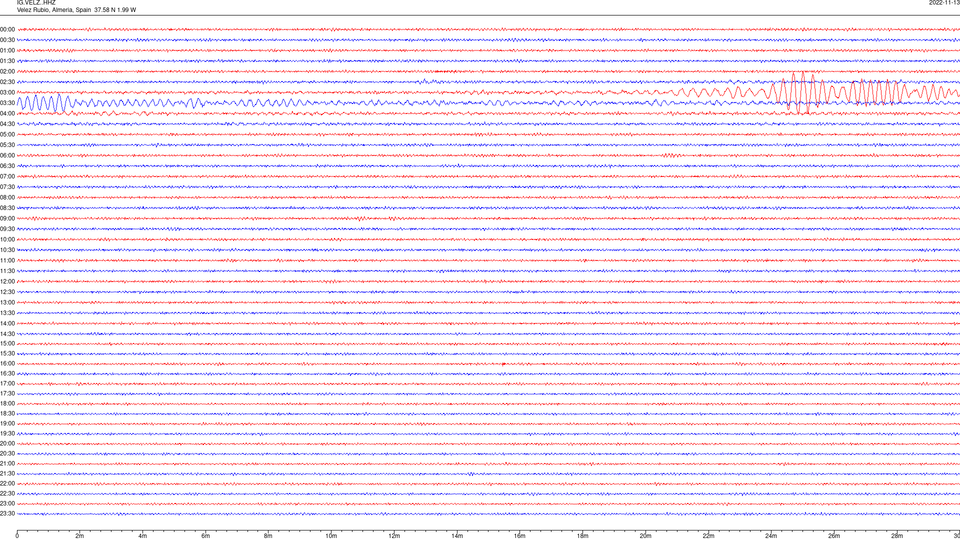Click the 10:30 time label

(x=7, y=250)
